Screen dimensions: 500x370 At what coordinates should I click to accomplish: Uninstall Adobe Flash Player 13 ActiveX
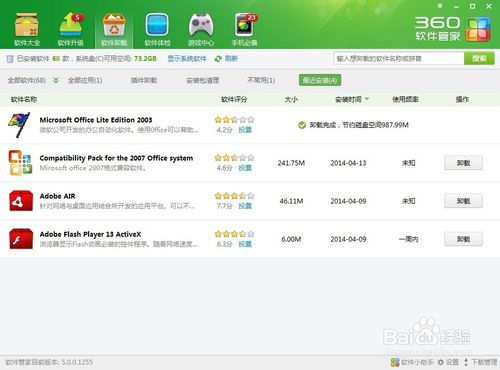coord(463,239)
